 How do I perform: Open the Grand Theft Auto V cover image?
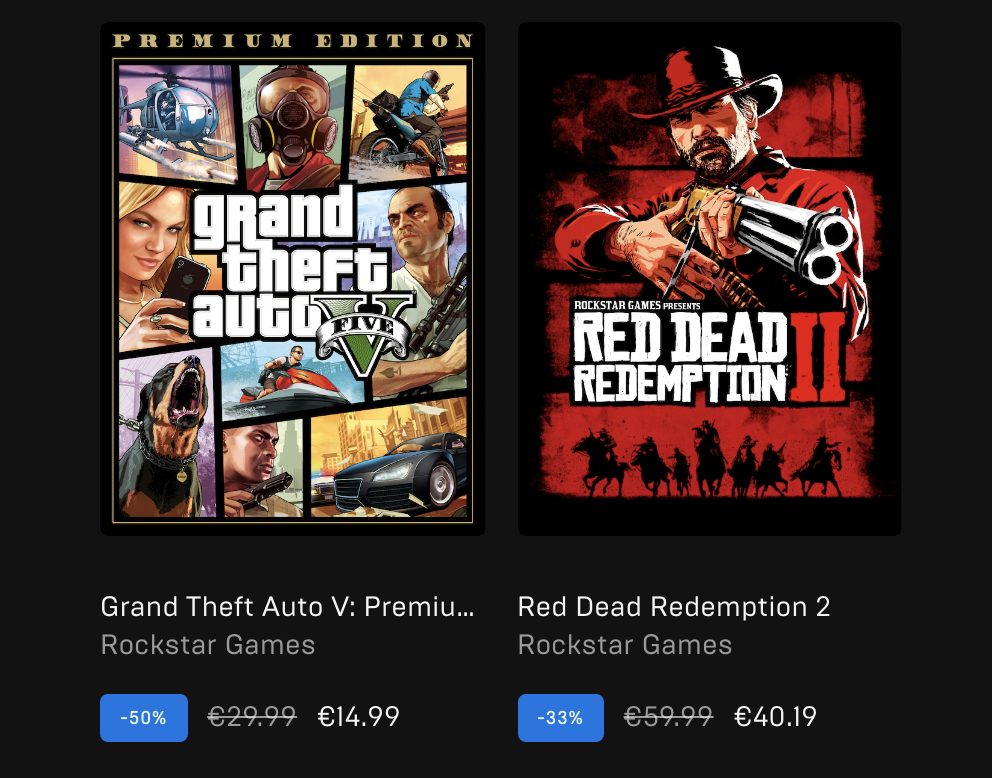pyautogui.click(x=292, y=279)
